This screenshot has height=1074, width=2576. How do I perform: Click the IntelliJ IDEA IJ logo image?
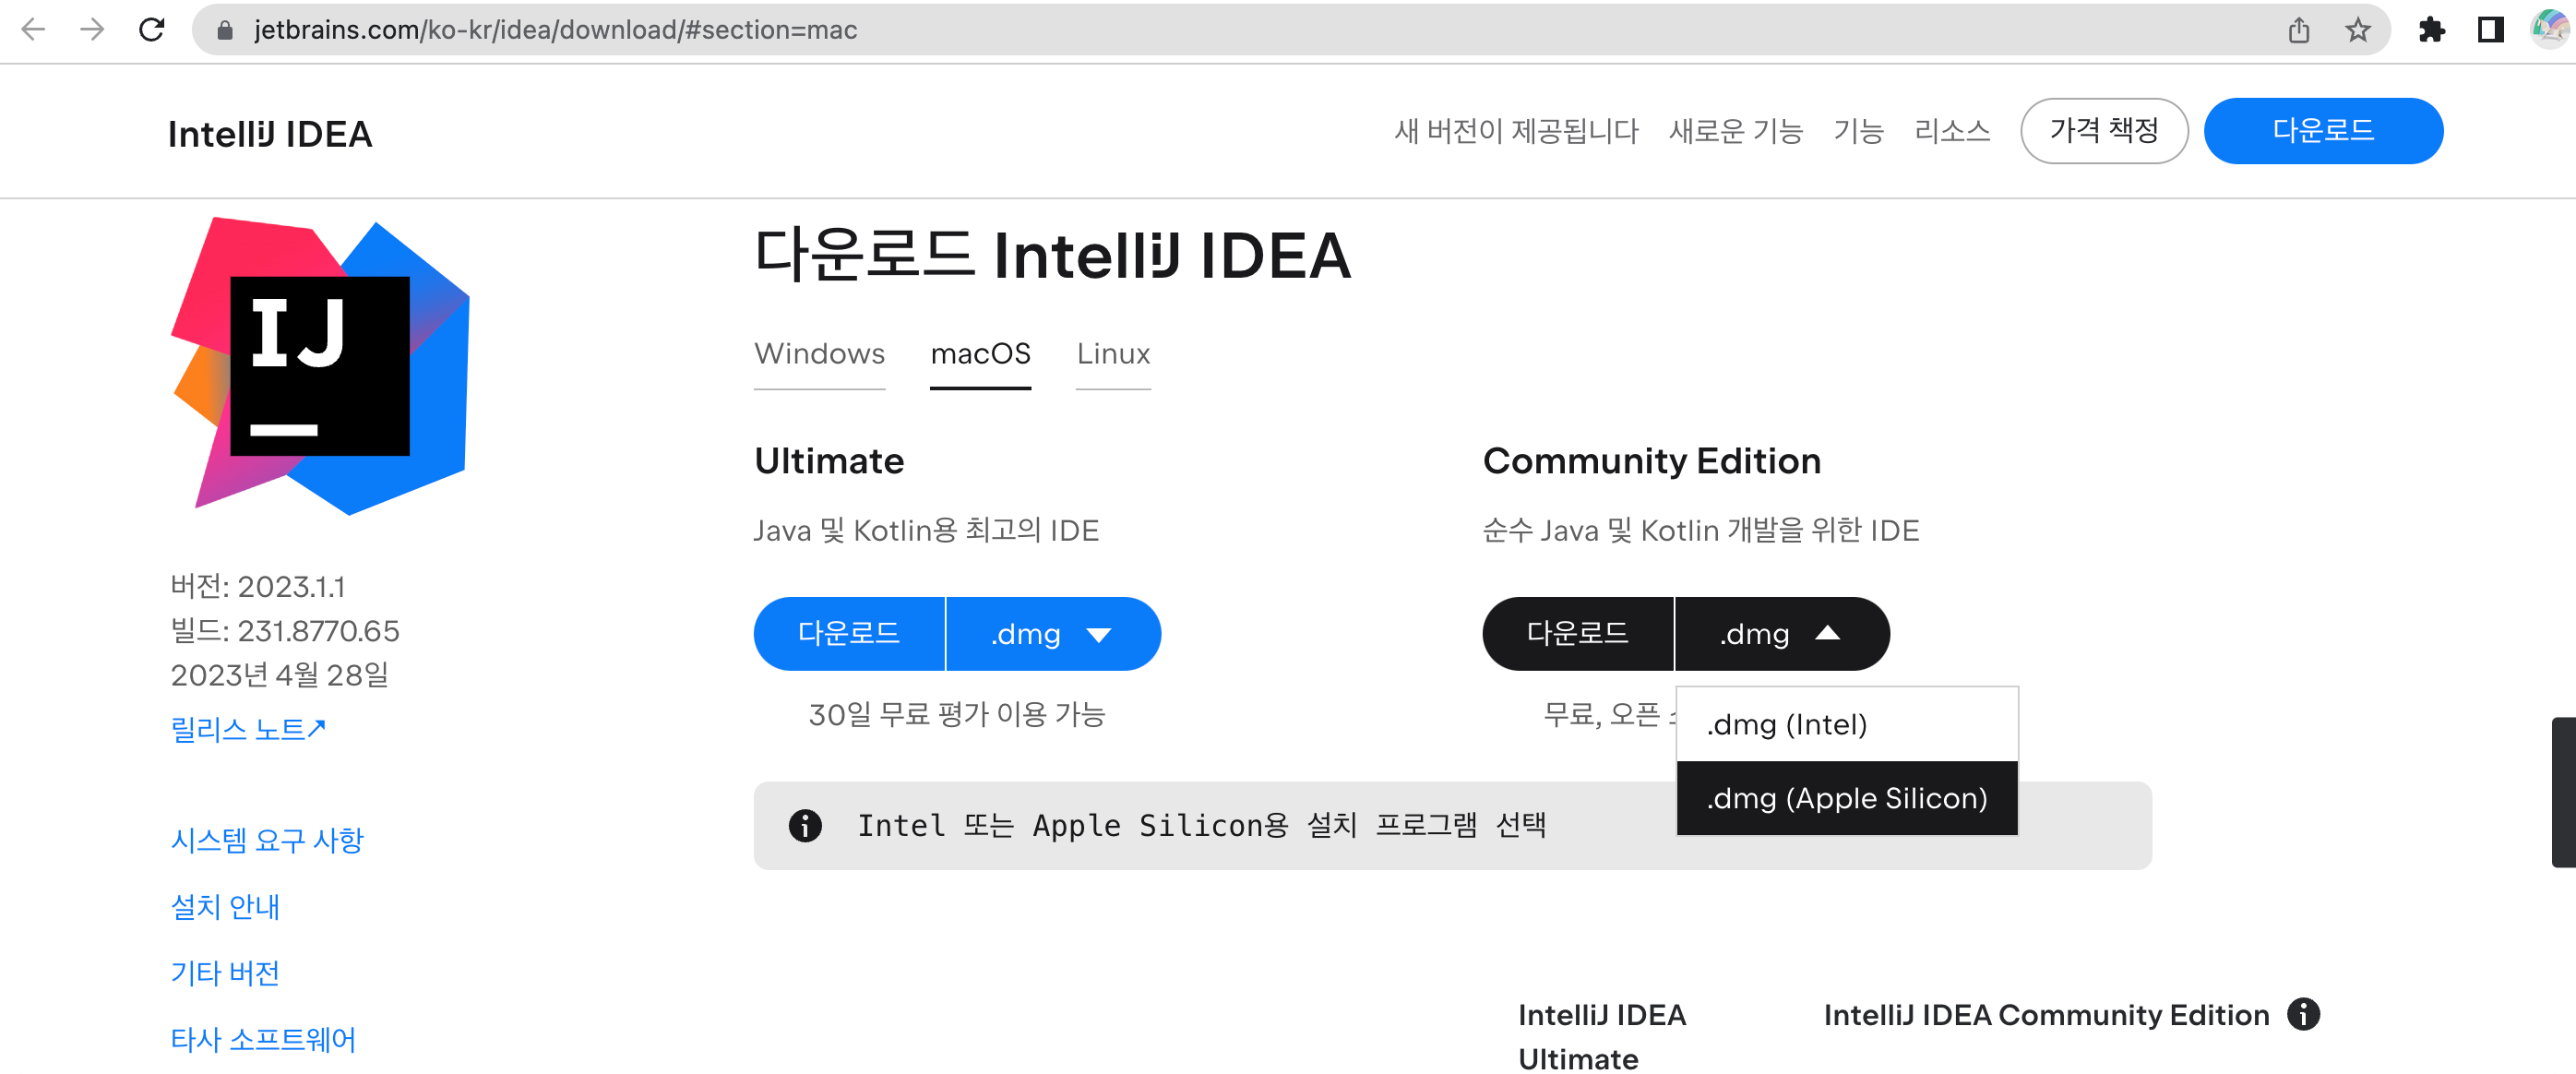(320, 365)
